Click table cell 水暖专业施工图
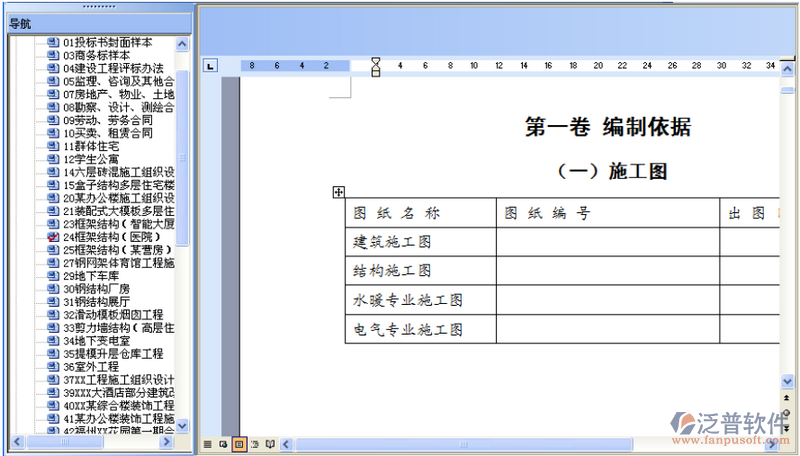The width and height of the screenshot is (800, 456). click(x=421, y=300)
